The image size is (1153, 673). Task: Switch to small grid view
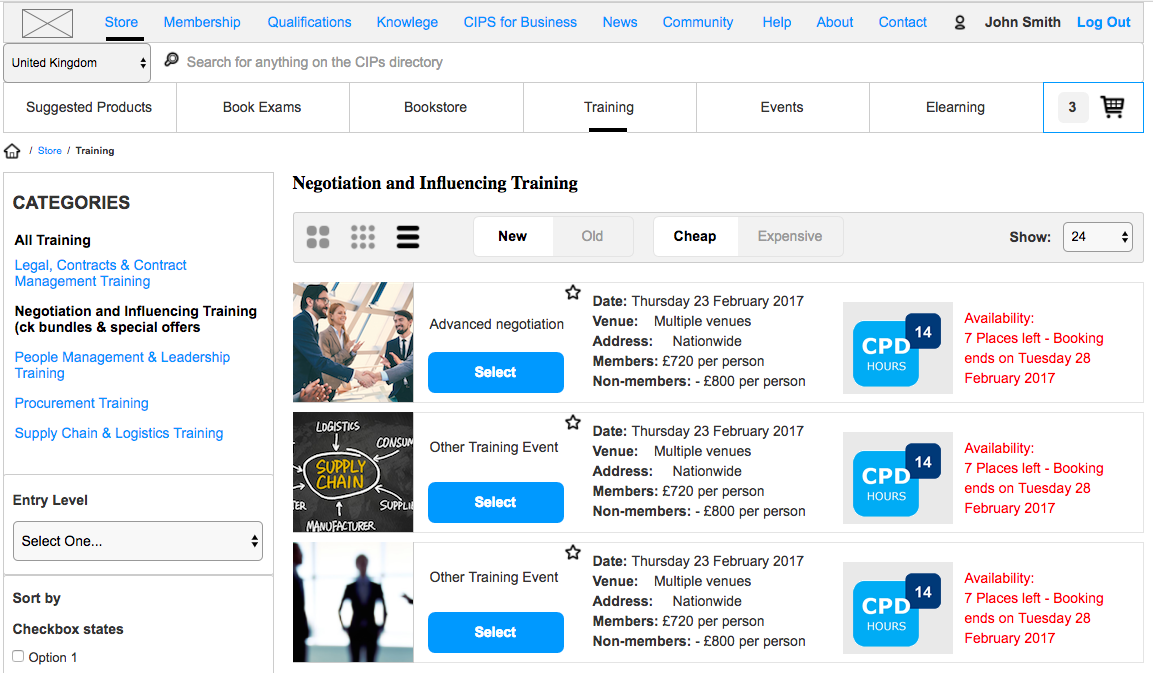click(x=363, y=237)
